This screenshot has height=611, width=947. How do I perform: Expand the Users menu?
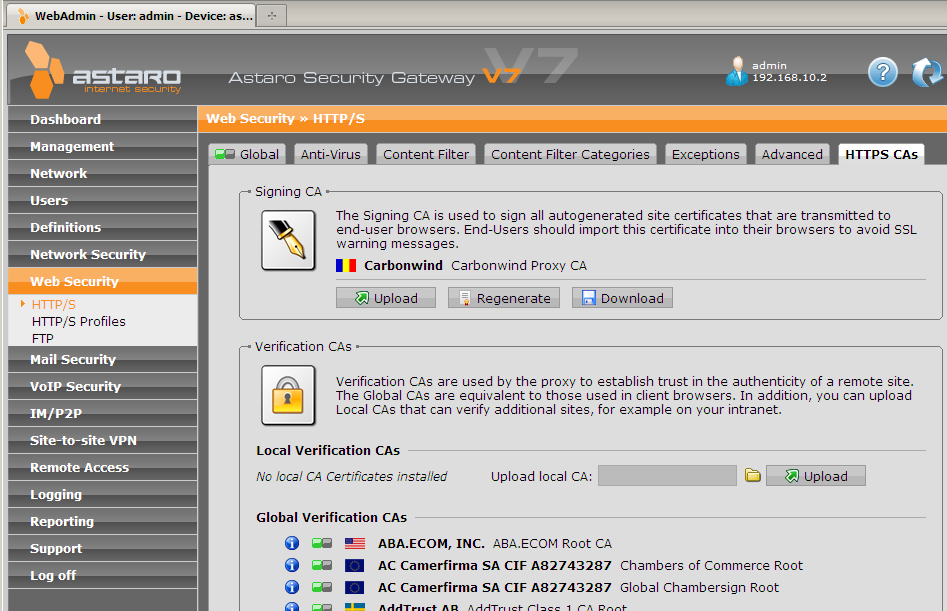[x=103, y=200]
